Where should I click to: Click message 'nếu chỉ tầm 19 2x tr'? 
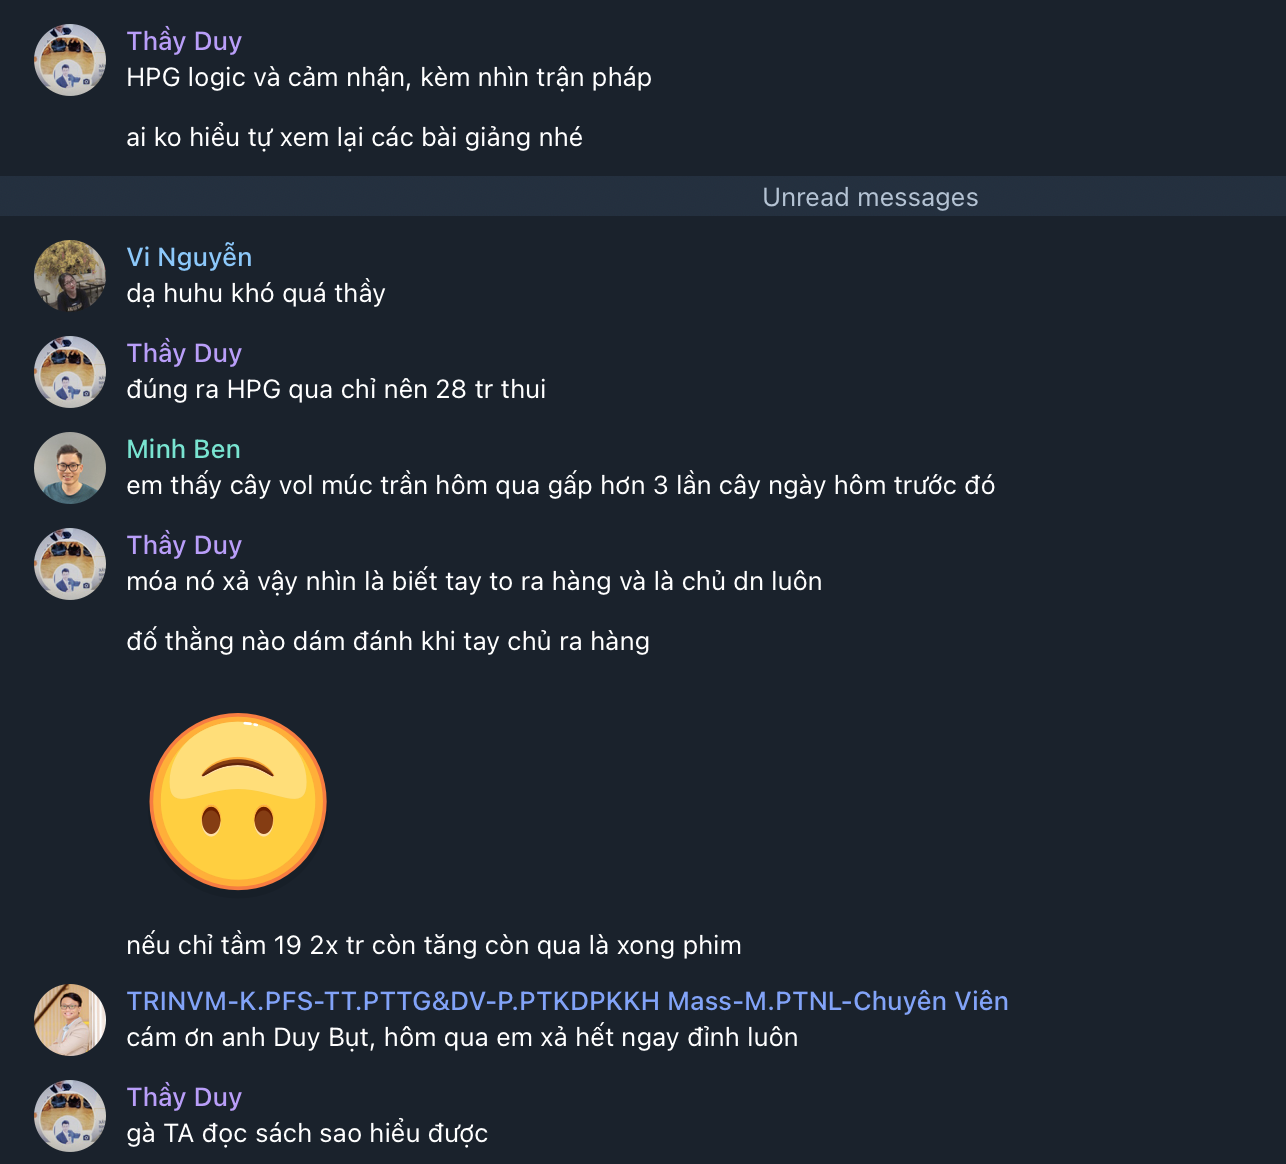(434, 945)
